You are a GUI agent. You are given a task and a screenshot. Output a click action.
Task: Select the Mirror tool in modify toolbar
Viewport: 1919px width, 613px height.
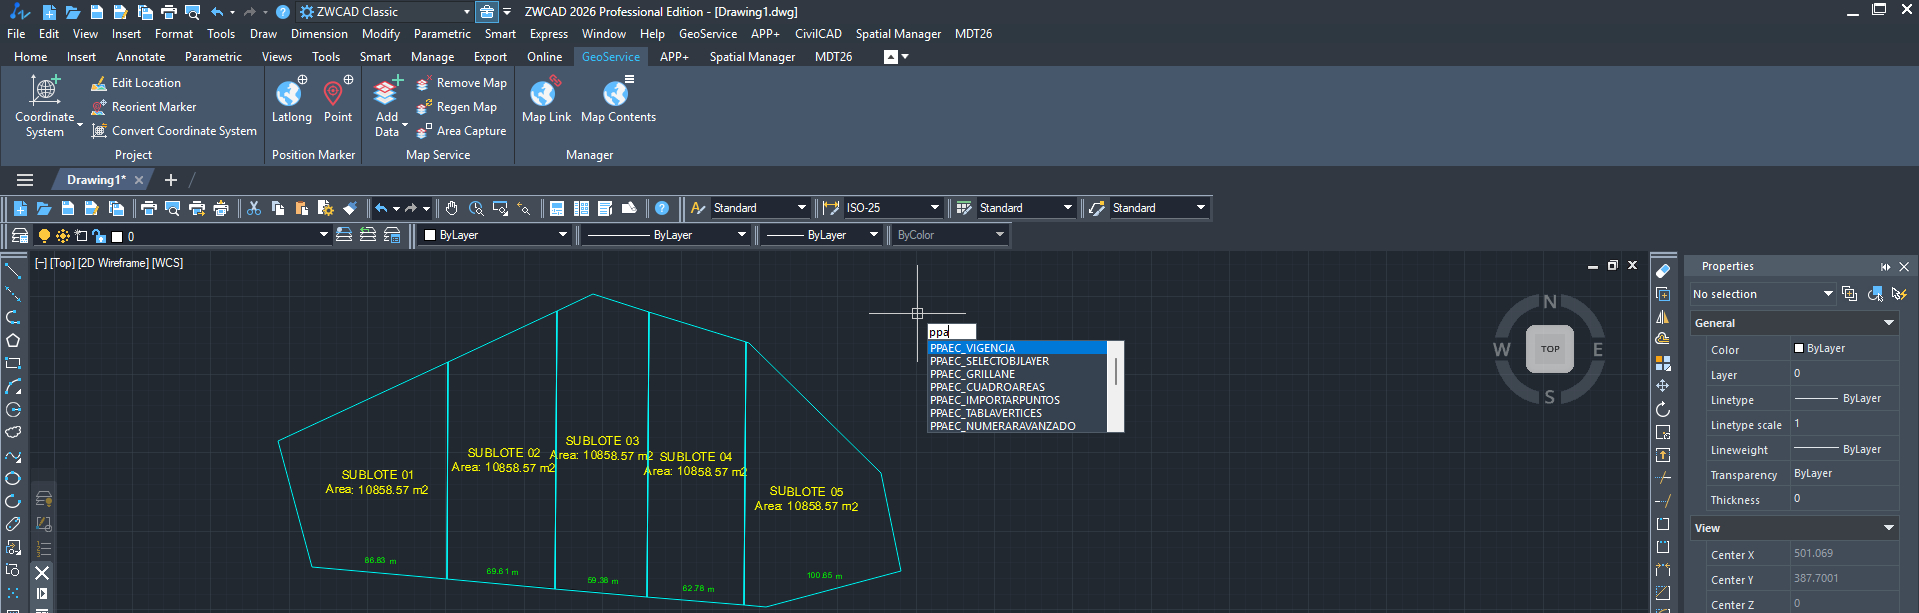(1663, 317)
